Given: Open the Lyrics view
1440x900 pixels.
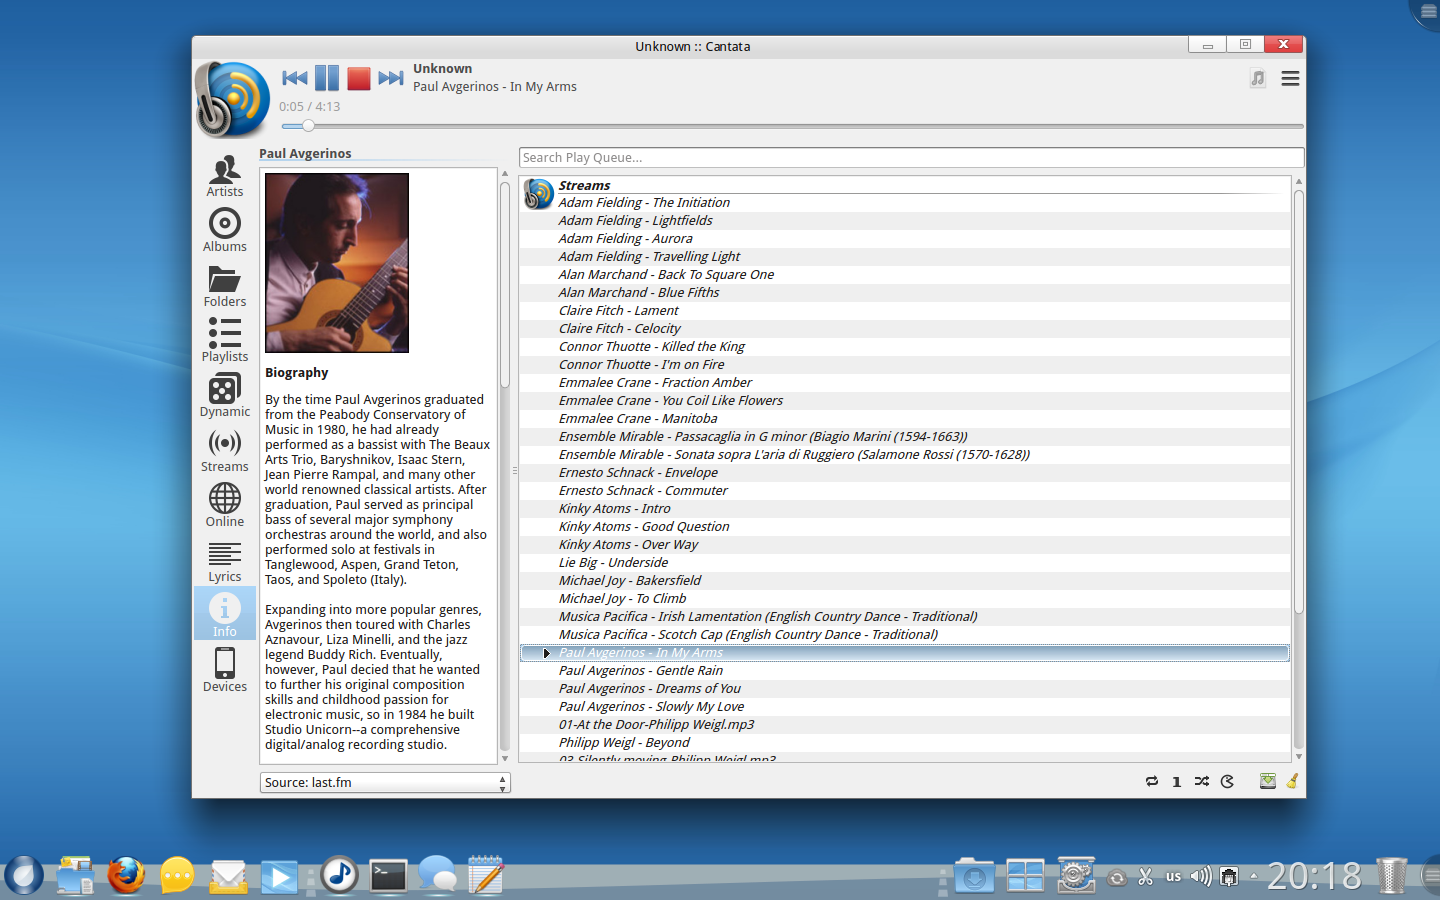Looking at the screenshot, I should click(x=225, y=561).
